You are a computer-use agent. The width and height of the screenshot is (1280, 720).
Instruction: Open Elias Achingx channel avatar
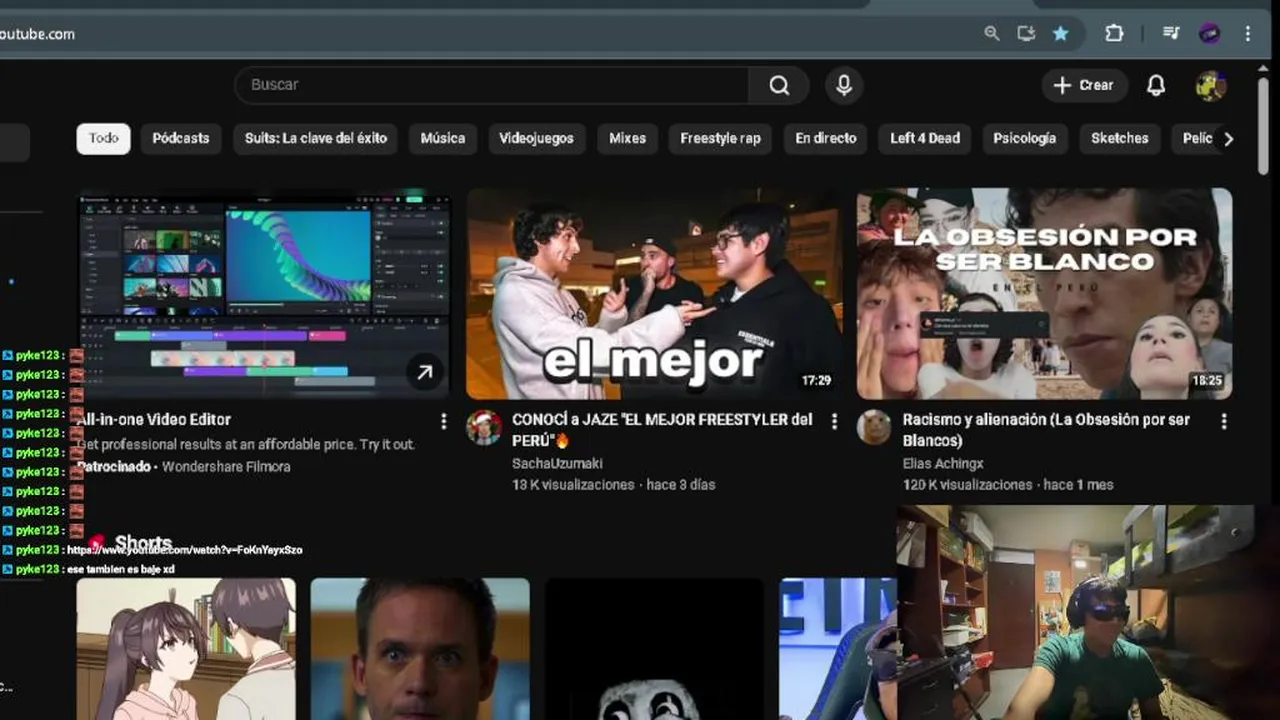(x=874, y=427)
